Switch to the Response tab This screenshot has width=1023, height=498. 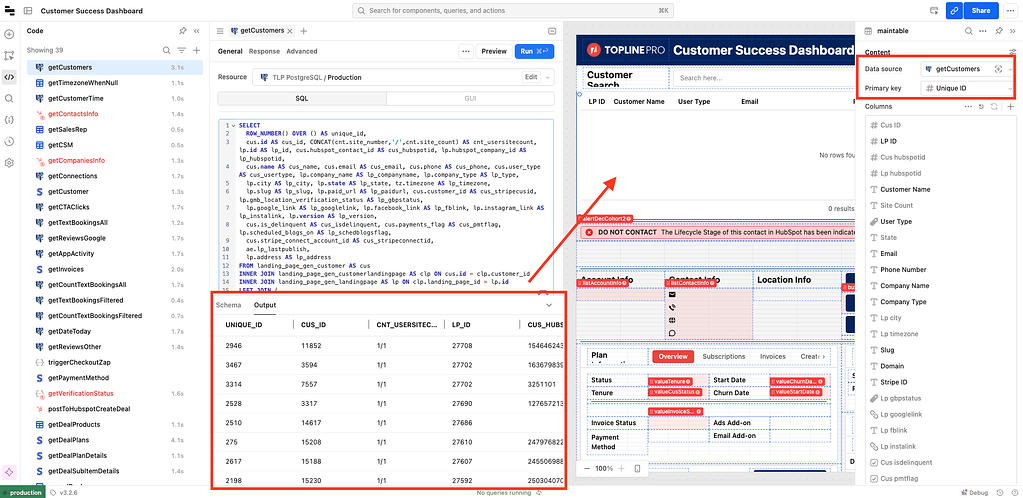(264, 51)
